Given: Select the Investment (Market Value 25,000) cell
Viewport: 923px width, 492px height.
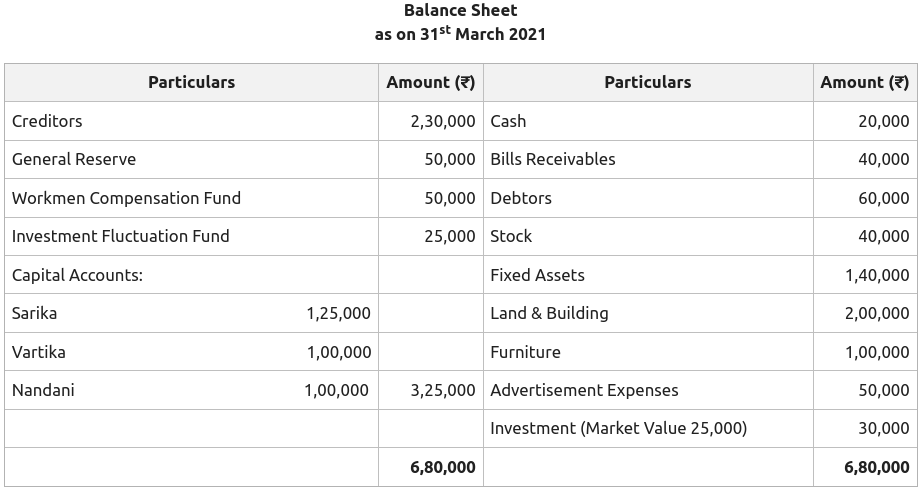Looking at the screenshot, I should (x=618, y=429).
